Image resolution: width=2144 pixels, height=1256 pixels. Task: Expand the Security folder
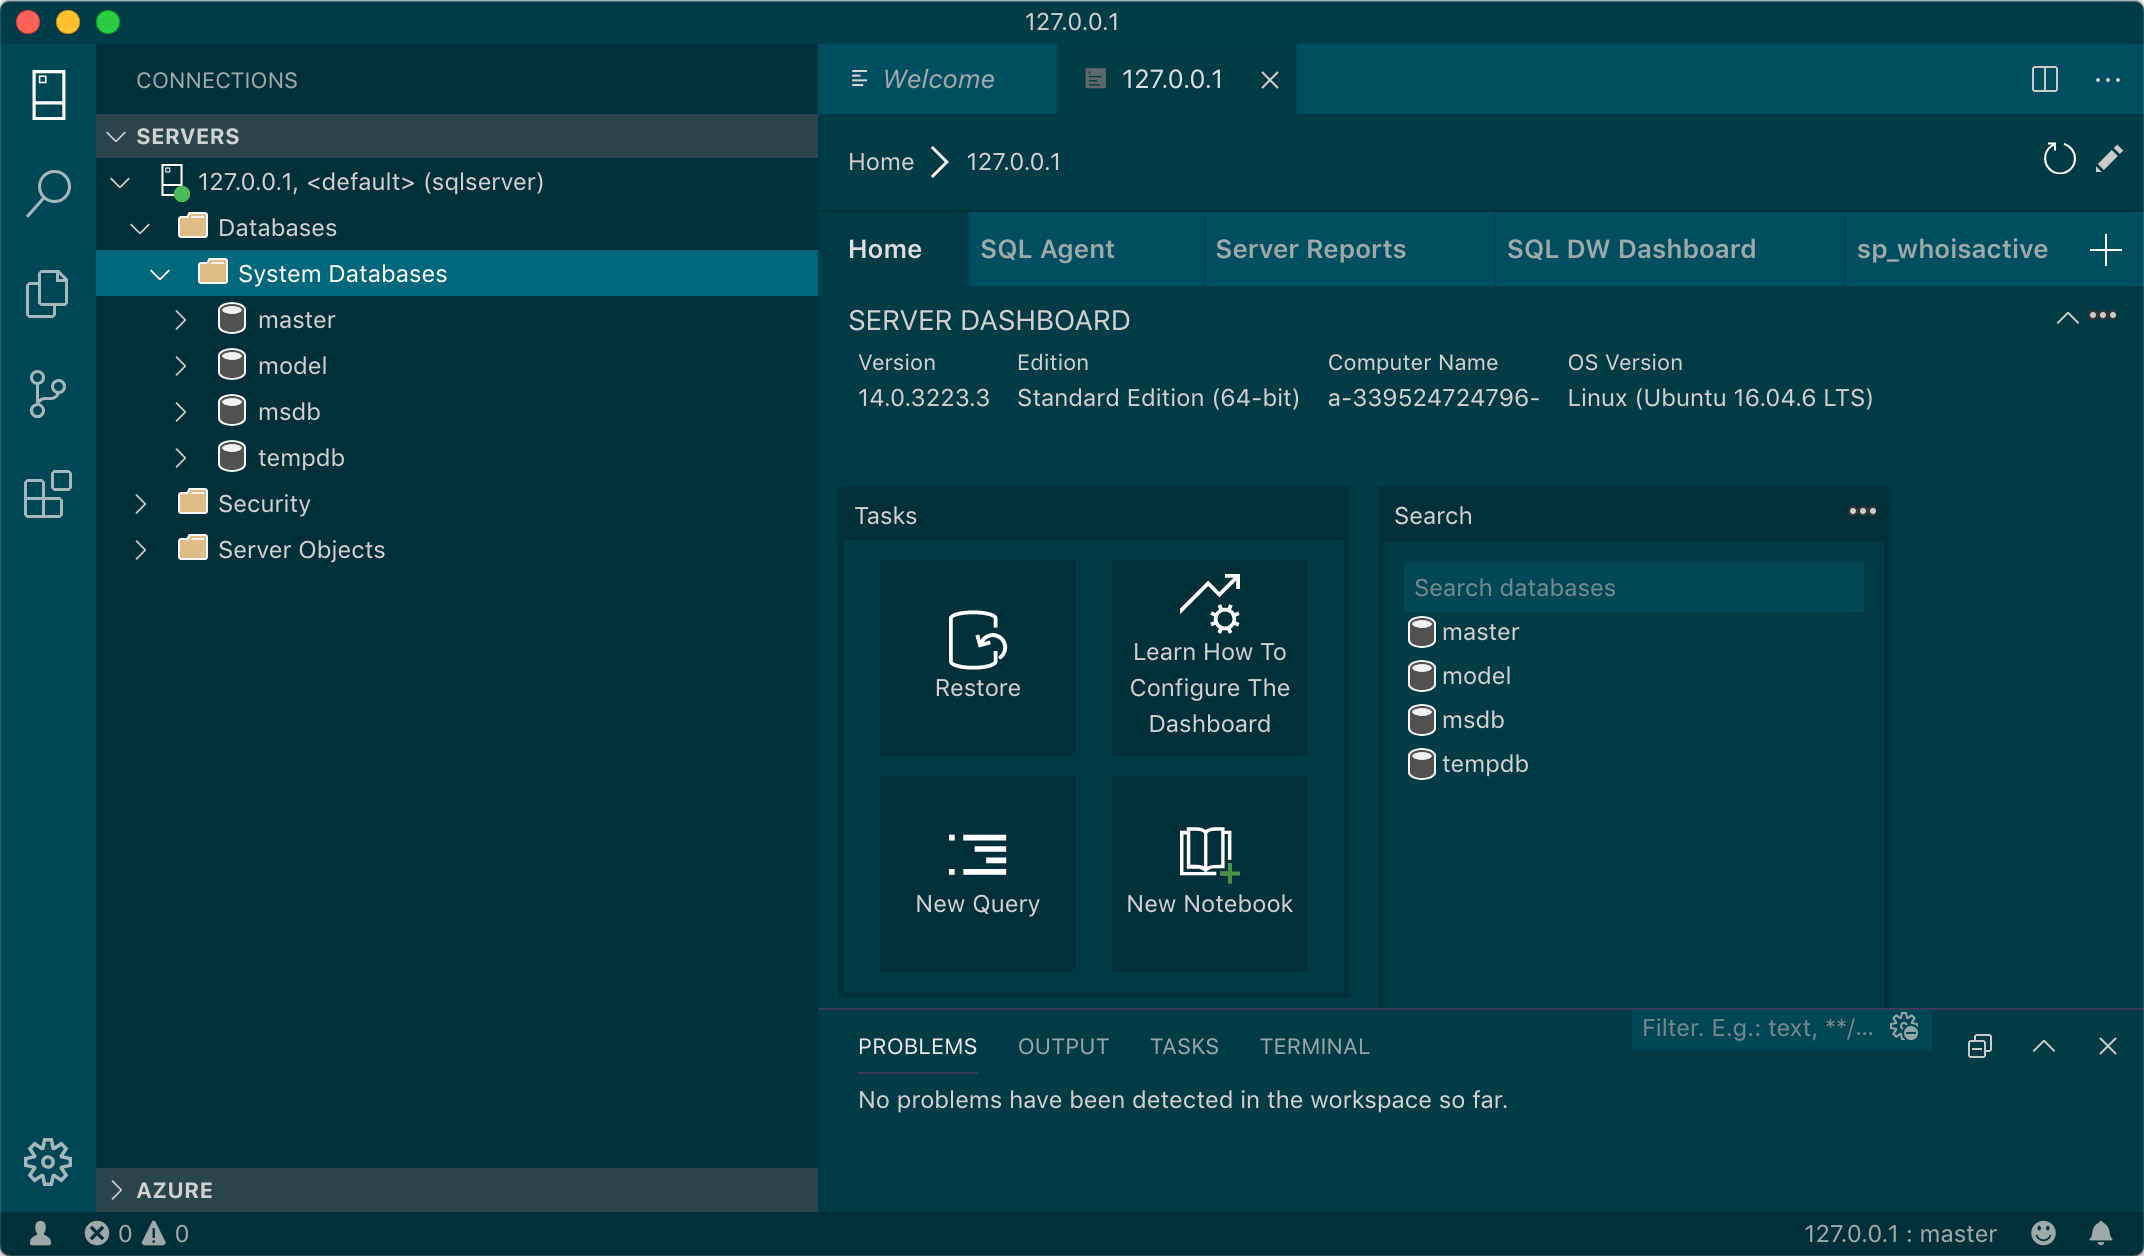point(141,504)
